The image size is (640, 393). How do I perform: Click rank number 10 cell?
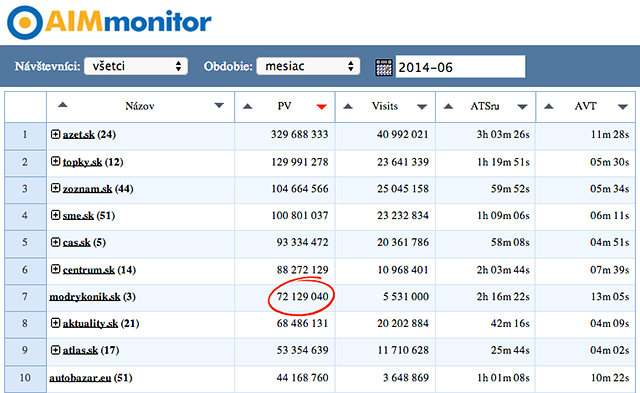tap(25, 378)
